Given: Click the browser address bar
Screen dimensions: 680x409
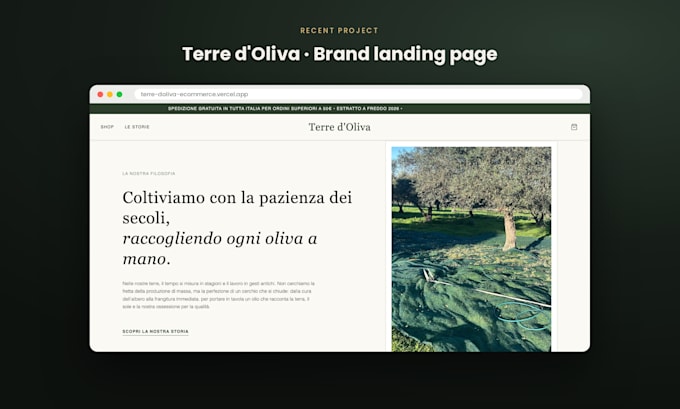Looking at the screenshot, I should 358,94.
